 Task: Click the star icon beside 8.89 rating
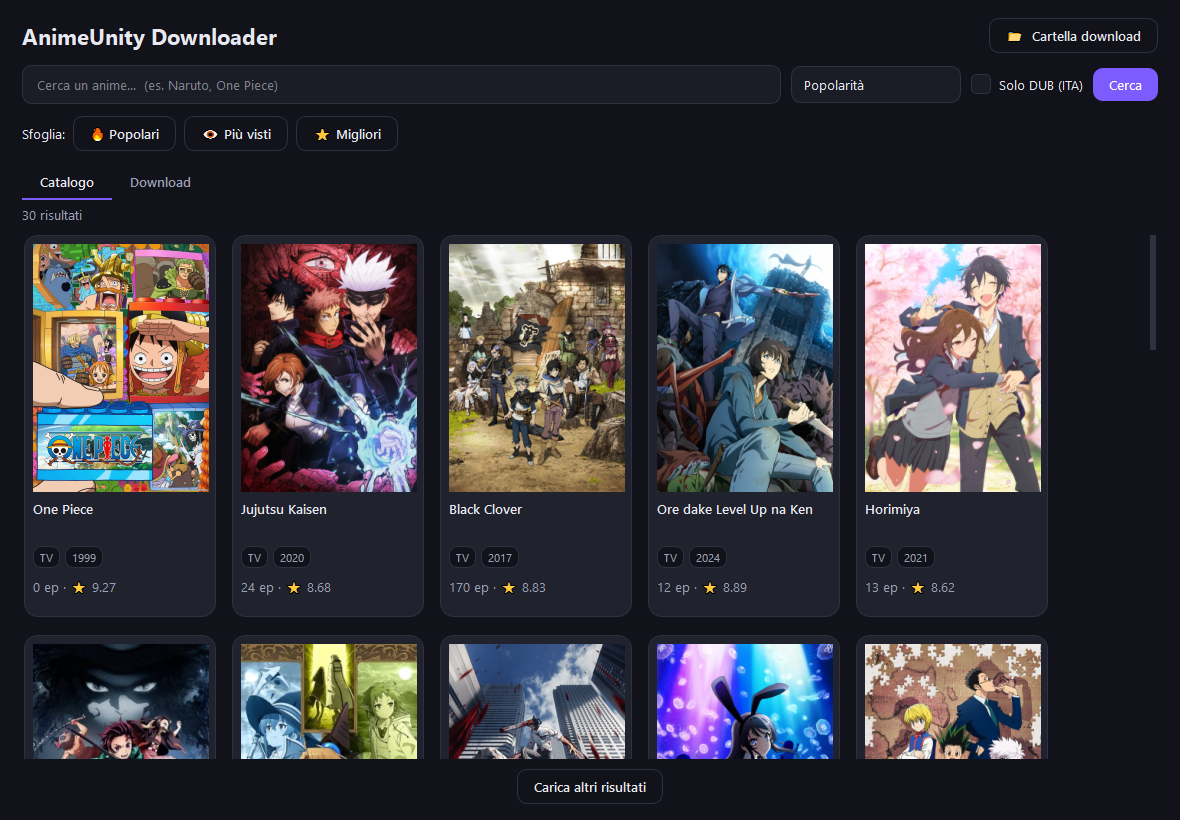pyautogui.click(x=710, y=588)
